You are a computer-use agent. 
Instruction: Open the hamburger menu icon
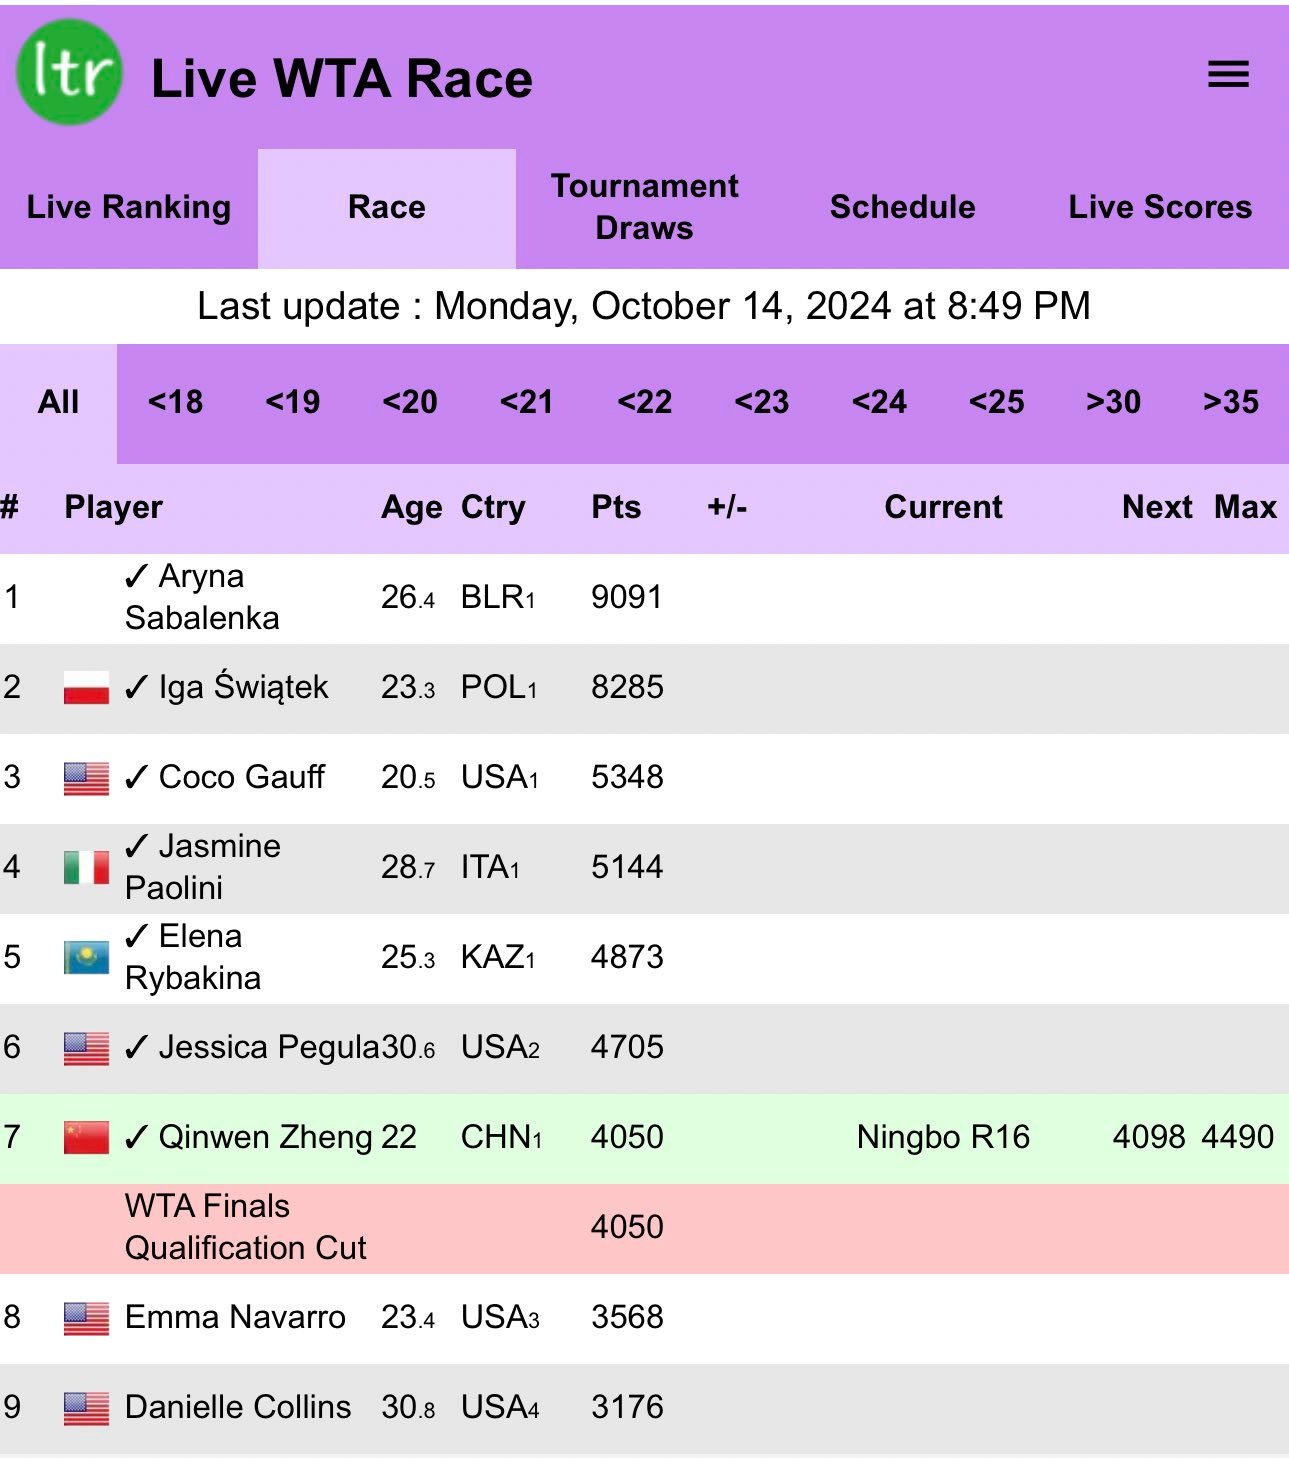click(x=1228, y=74)
